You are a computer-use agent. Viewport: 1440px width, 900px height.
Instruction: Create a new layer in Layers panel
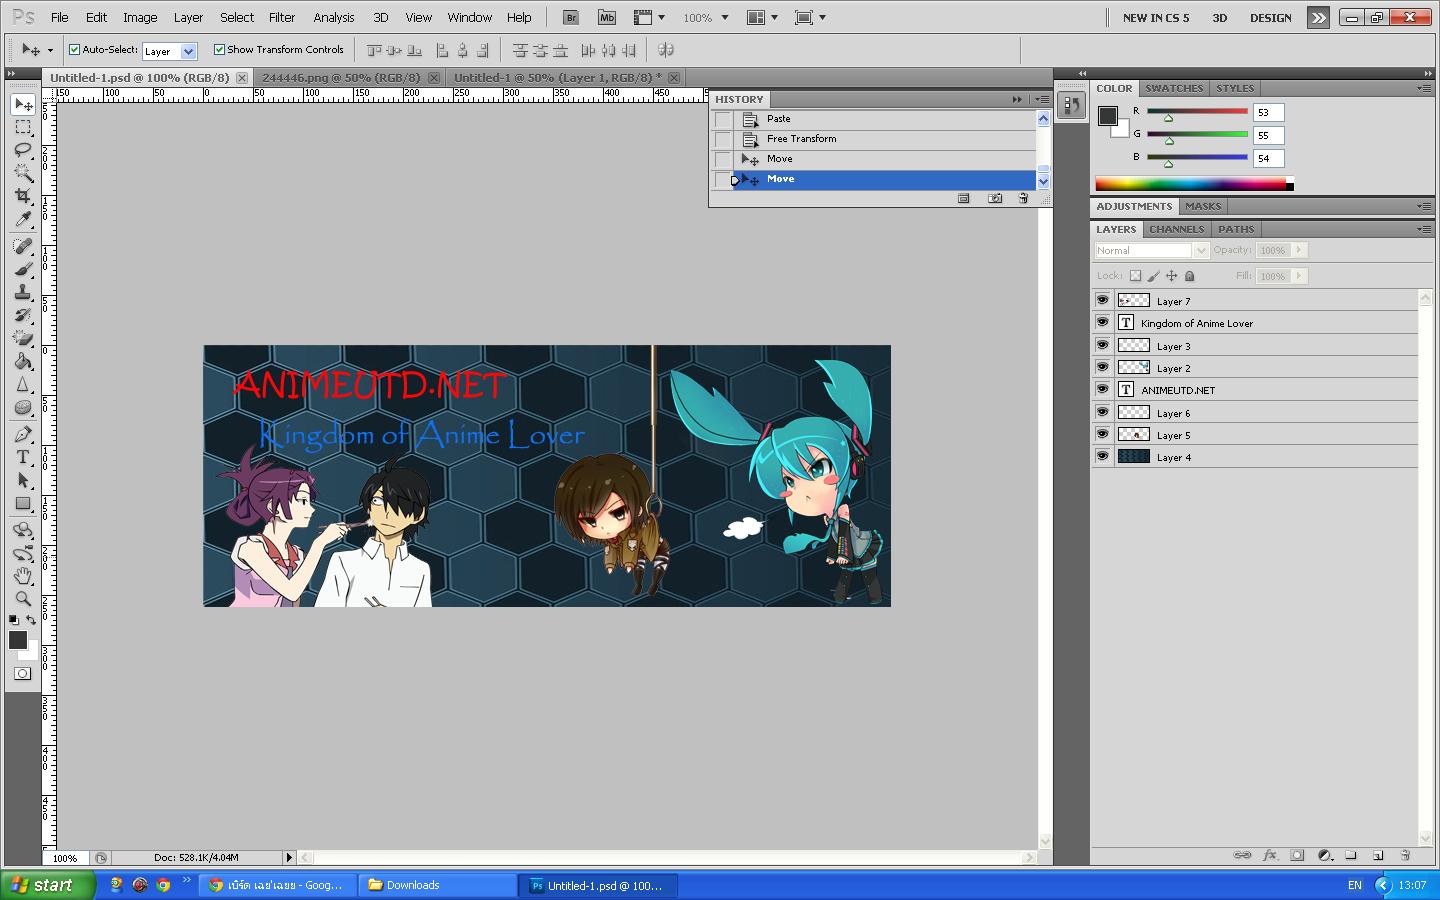(1378, 855)
